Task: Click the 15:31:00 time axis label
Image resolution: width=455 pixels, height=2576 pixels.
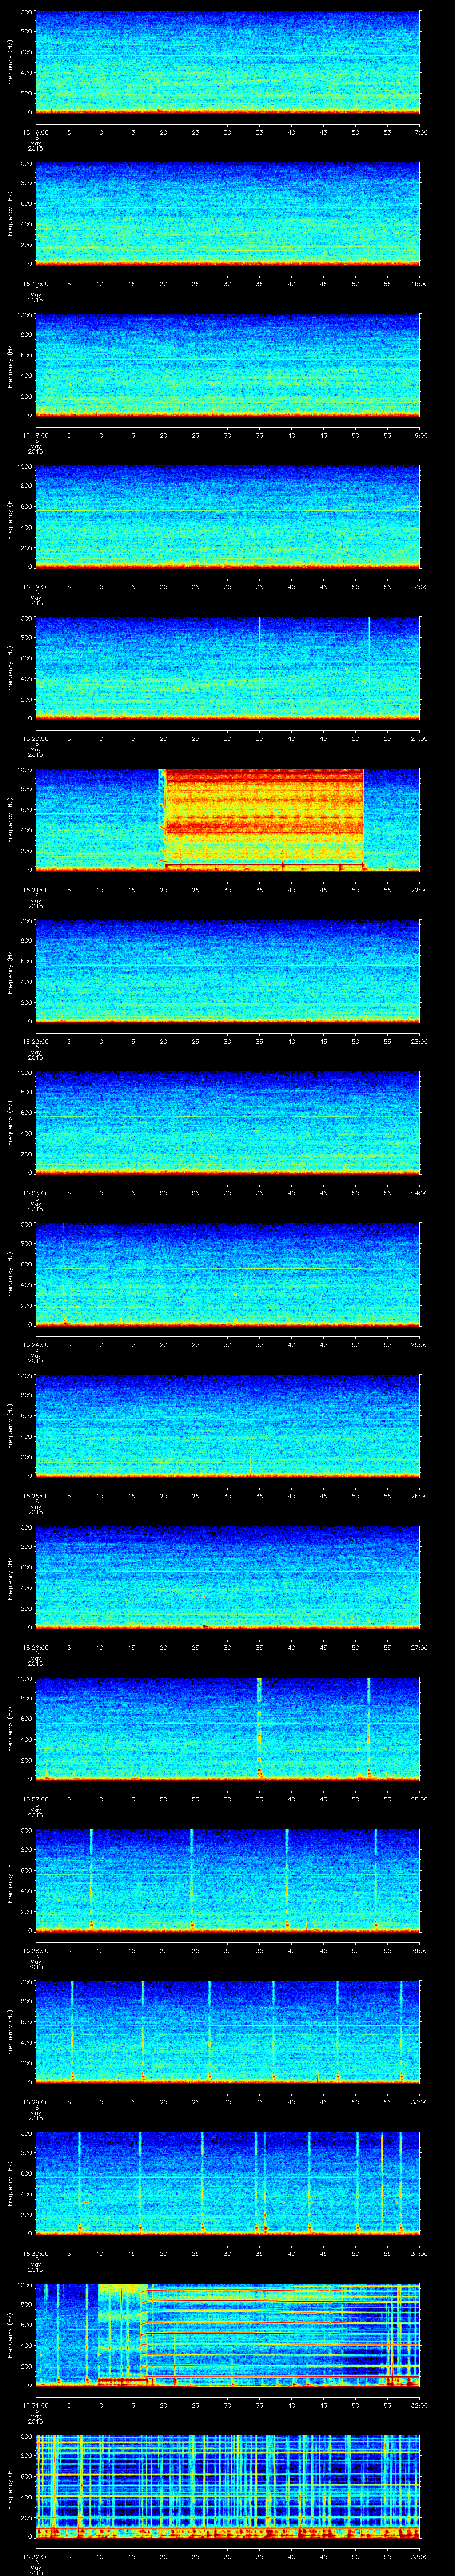Action: click(x=35, y=2405)
